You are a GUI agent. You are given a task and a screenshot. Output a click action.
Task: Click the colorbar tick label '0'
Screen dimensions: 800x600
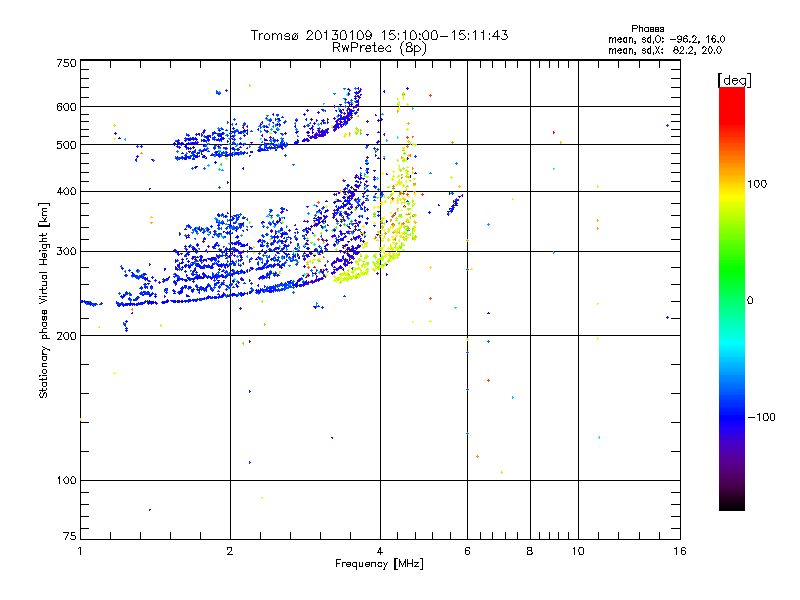point(750,300)
